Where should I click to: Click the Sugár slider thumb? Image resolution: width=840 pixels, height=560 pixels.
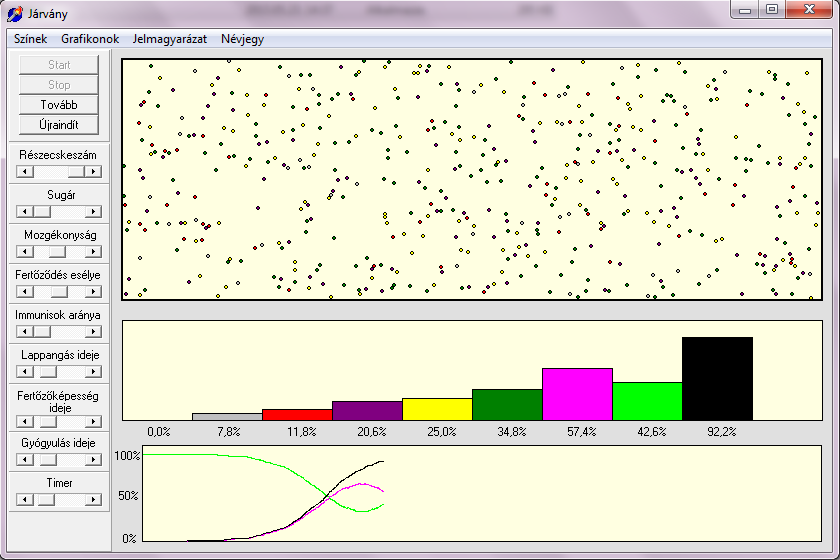tap(42, 212)
